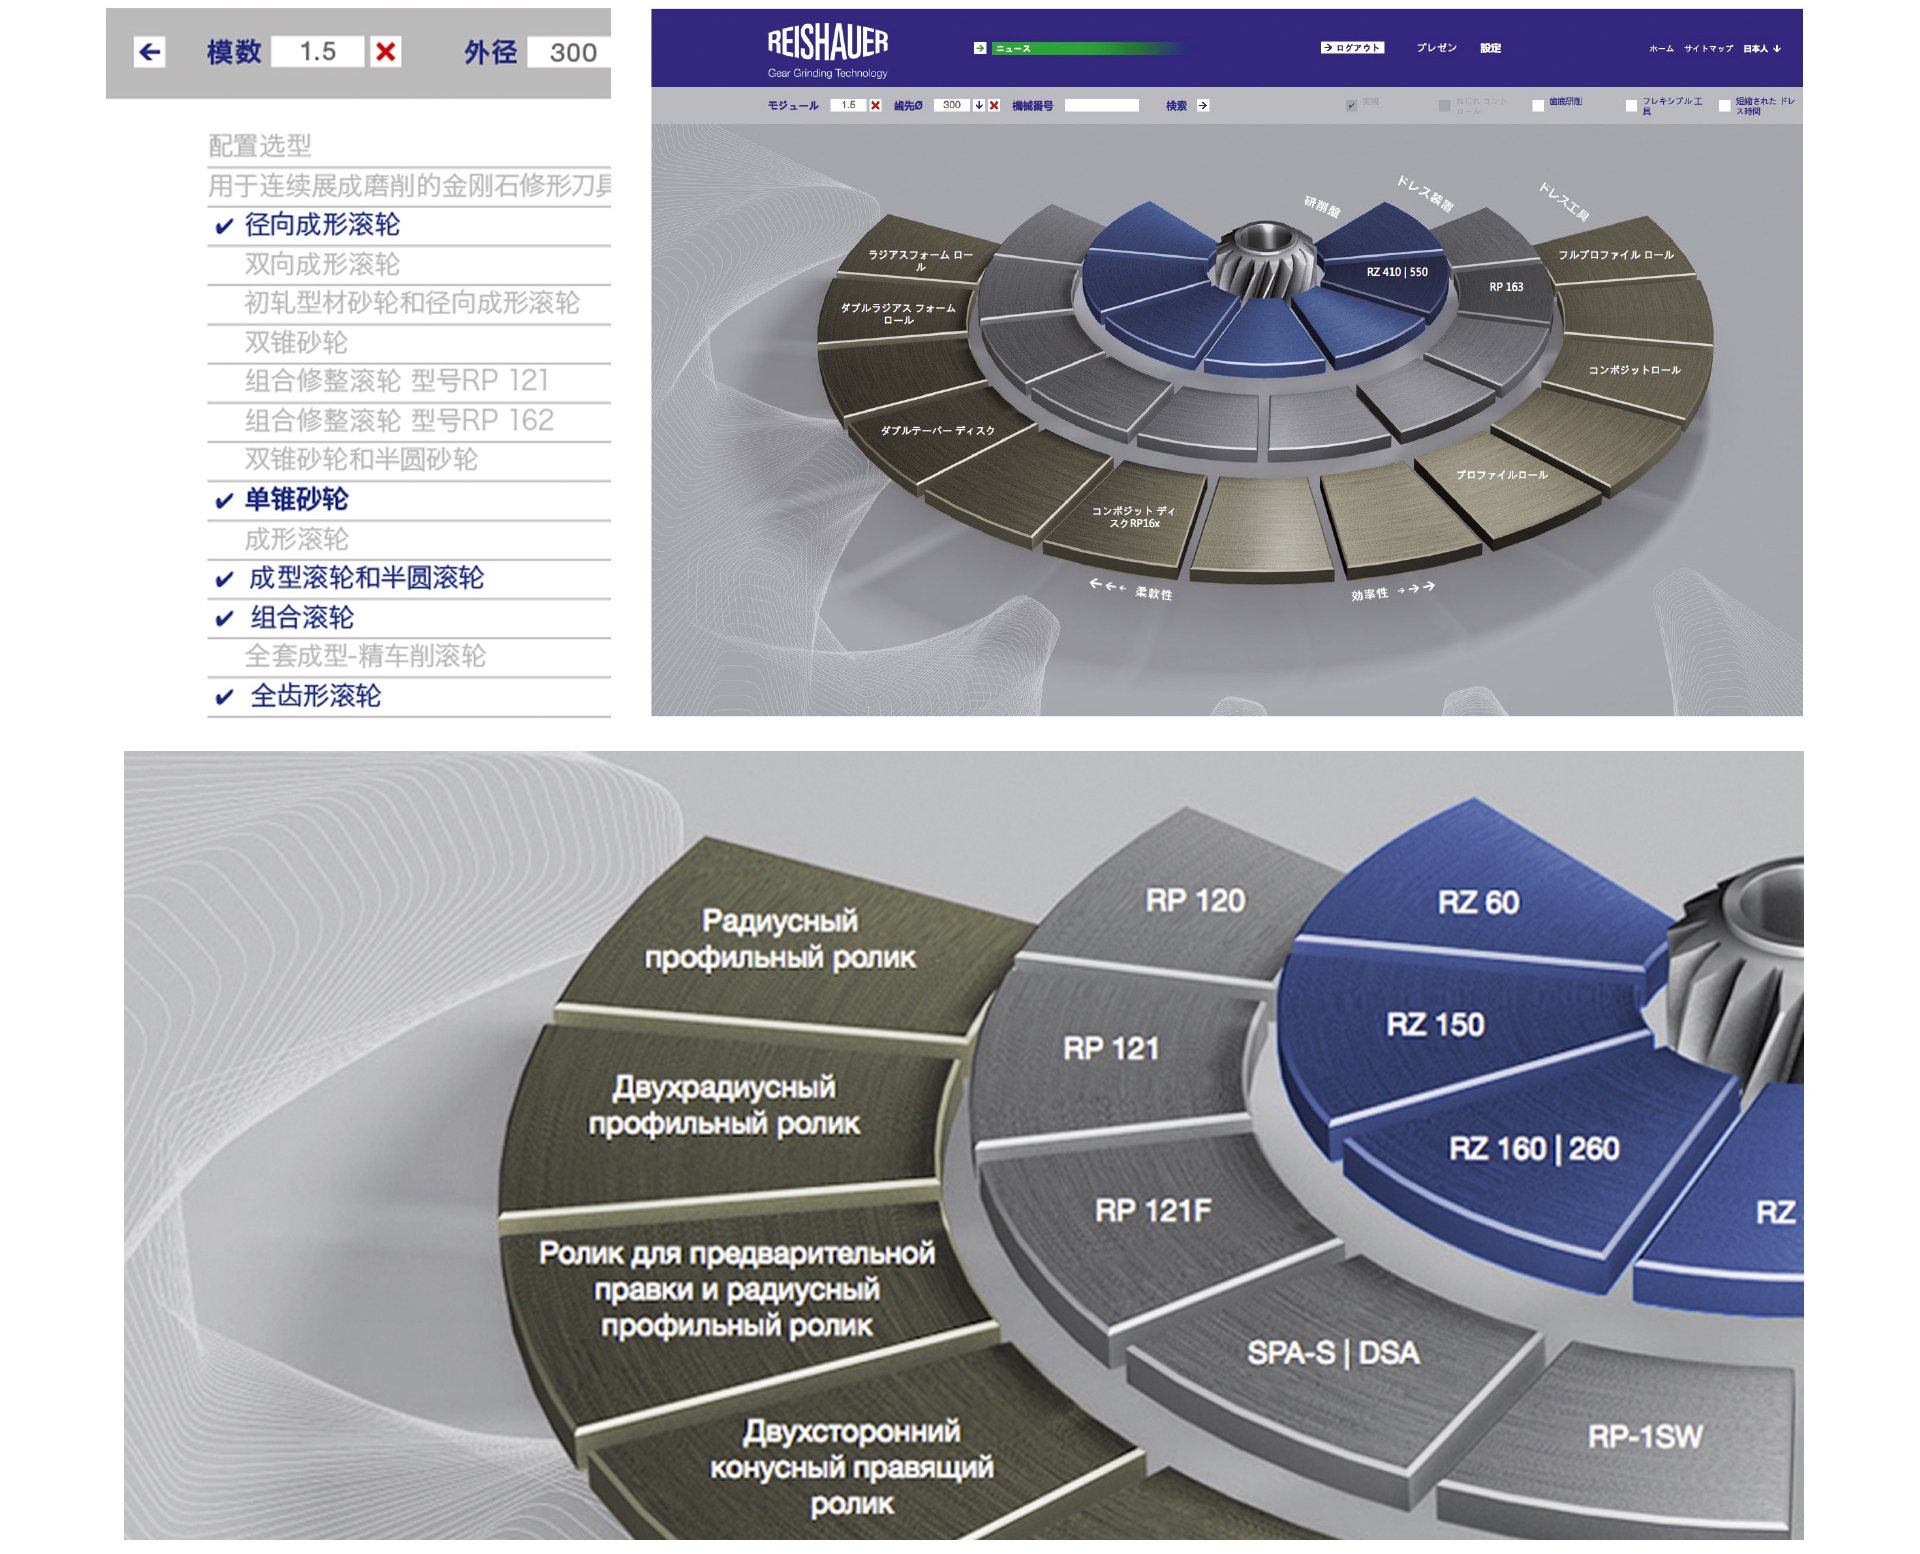The width and height of the screenshot is (1920, 1554).
Task: Click the arrow icon before the ニュース bar
Action: point(980,48)
